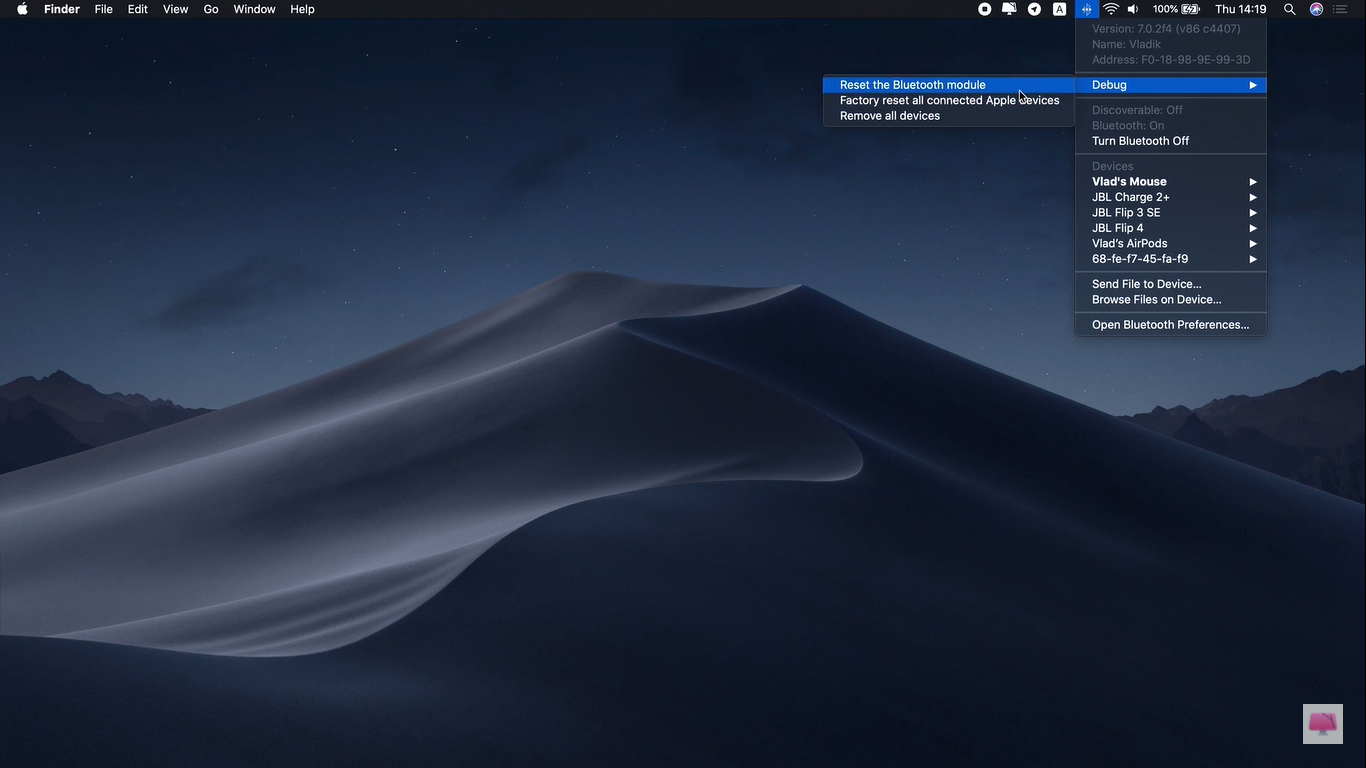
Task: Click the screen recording stop icon in menu bar
Action: [985, 9]
